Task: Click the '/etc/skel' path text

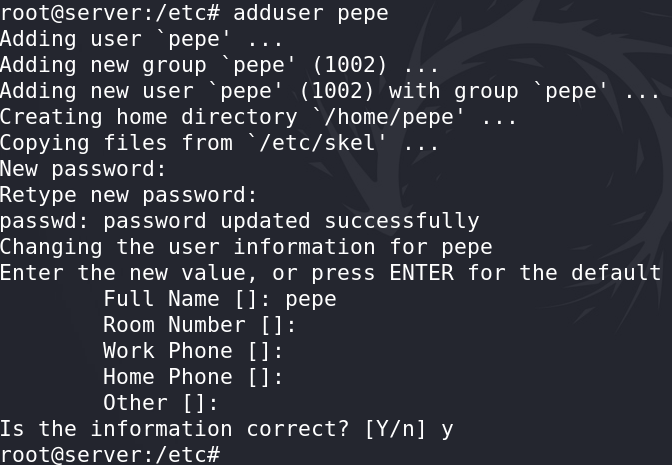Action: (x=318, y=143)
